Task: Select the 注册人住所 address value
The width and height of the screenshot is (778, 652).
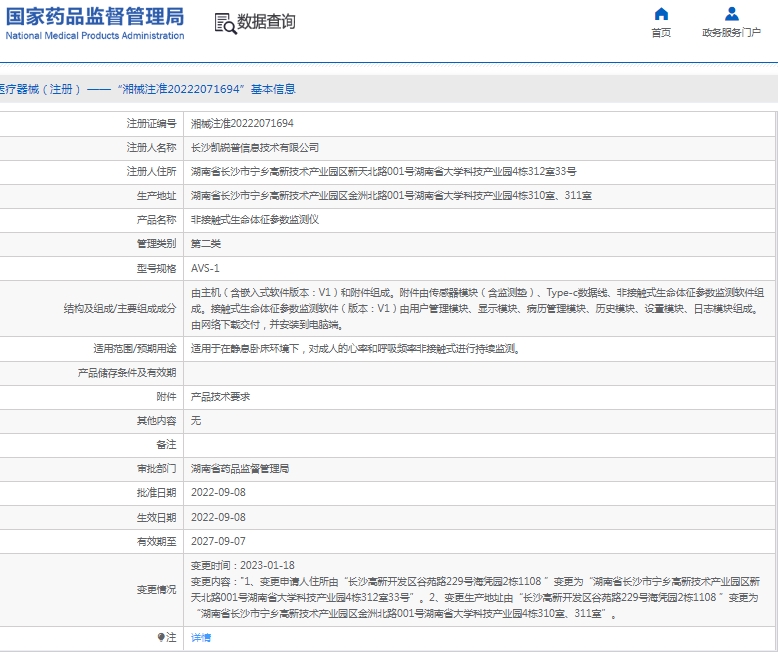Action: pos(384,172)
